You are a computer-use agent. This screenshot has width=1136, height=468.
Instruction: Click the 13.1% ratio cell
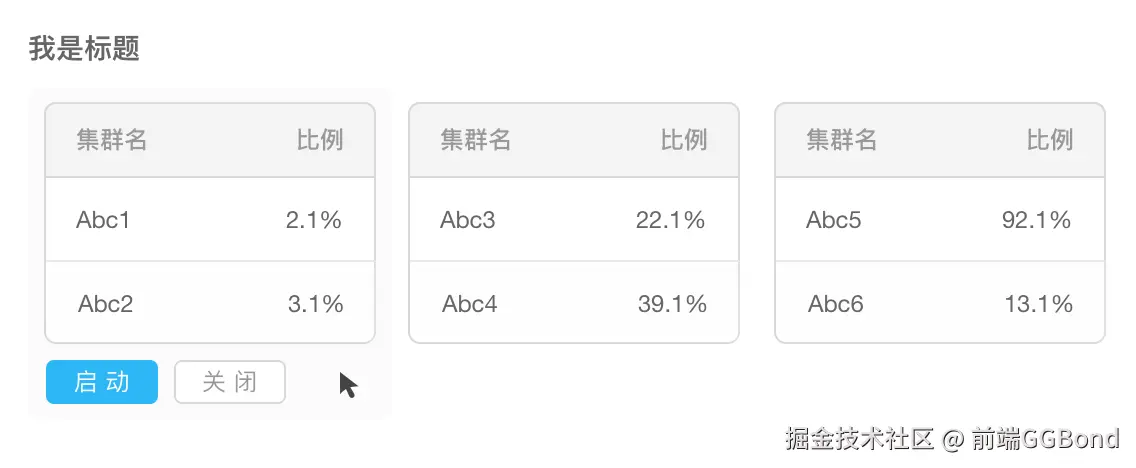[1039, 304]
